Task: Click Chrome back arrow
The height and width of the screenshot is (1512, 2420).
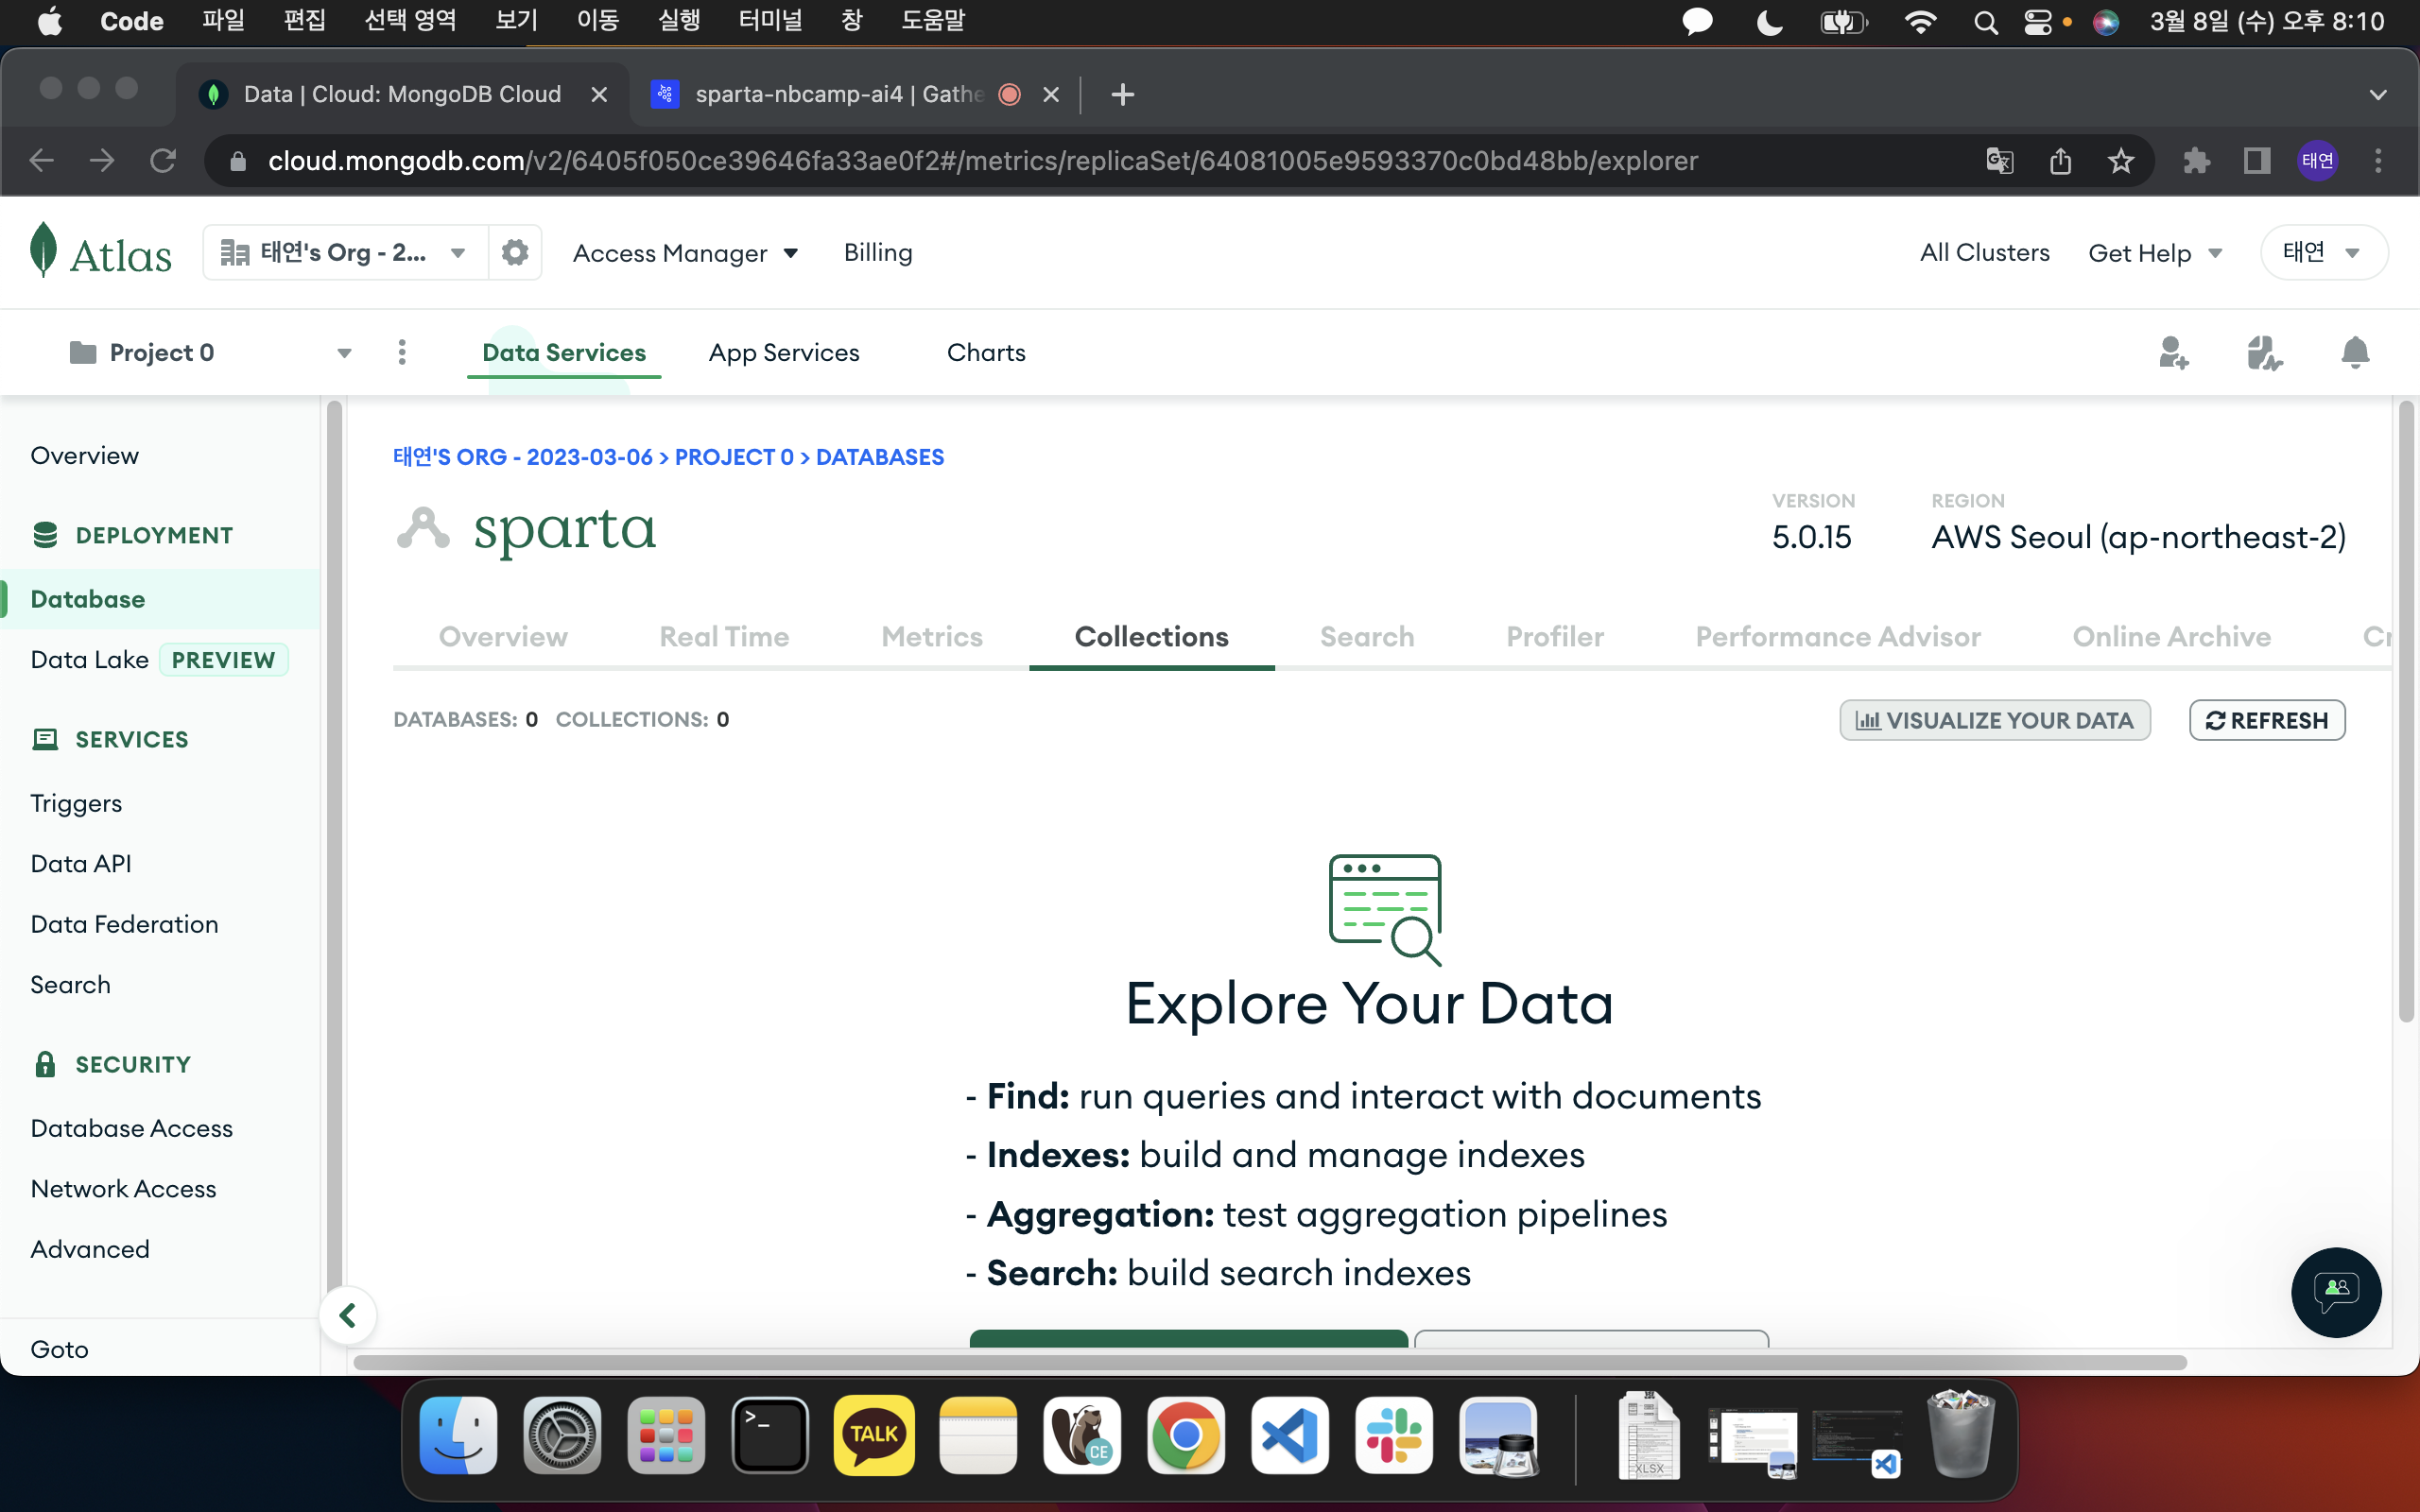Action: point(42,161)
